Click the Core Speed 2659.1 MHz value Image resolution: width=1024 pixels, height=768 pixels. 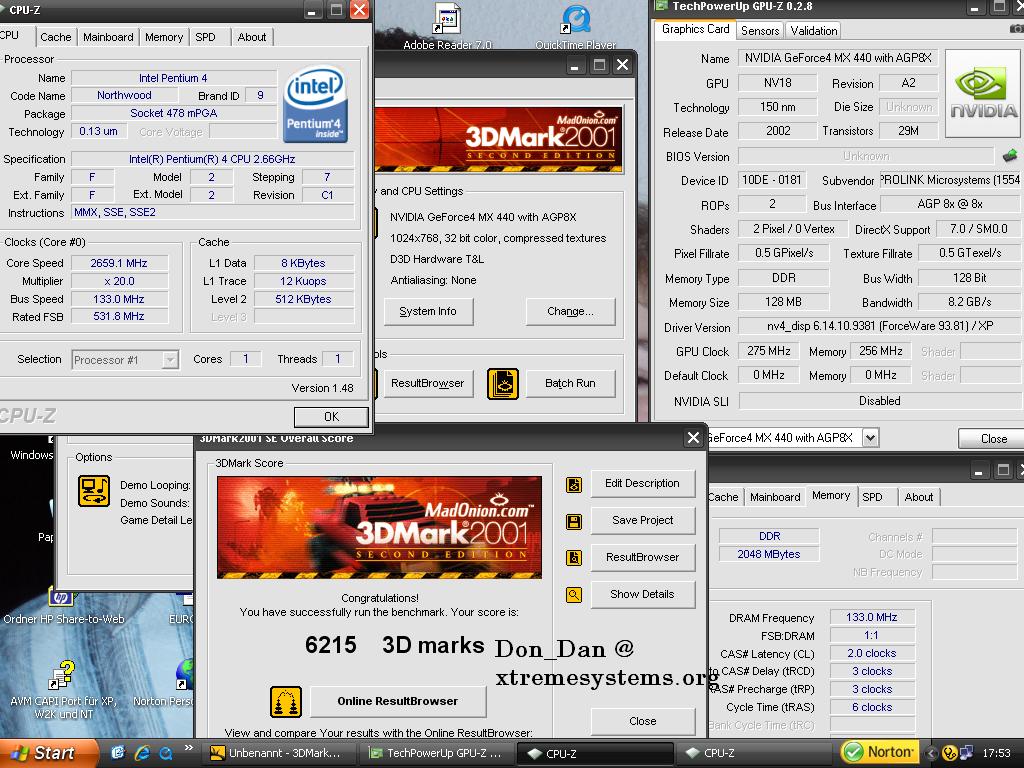[x=119, y=263]
